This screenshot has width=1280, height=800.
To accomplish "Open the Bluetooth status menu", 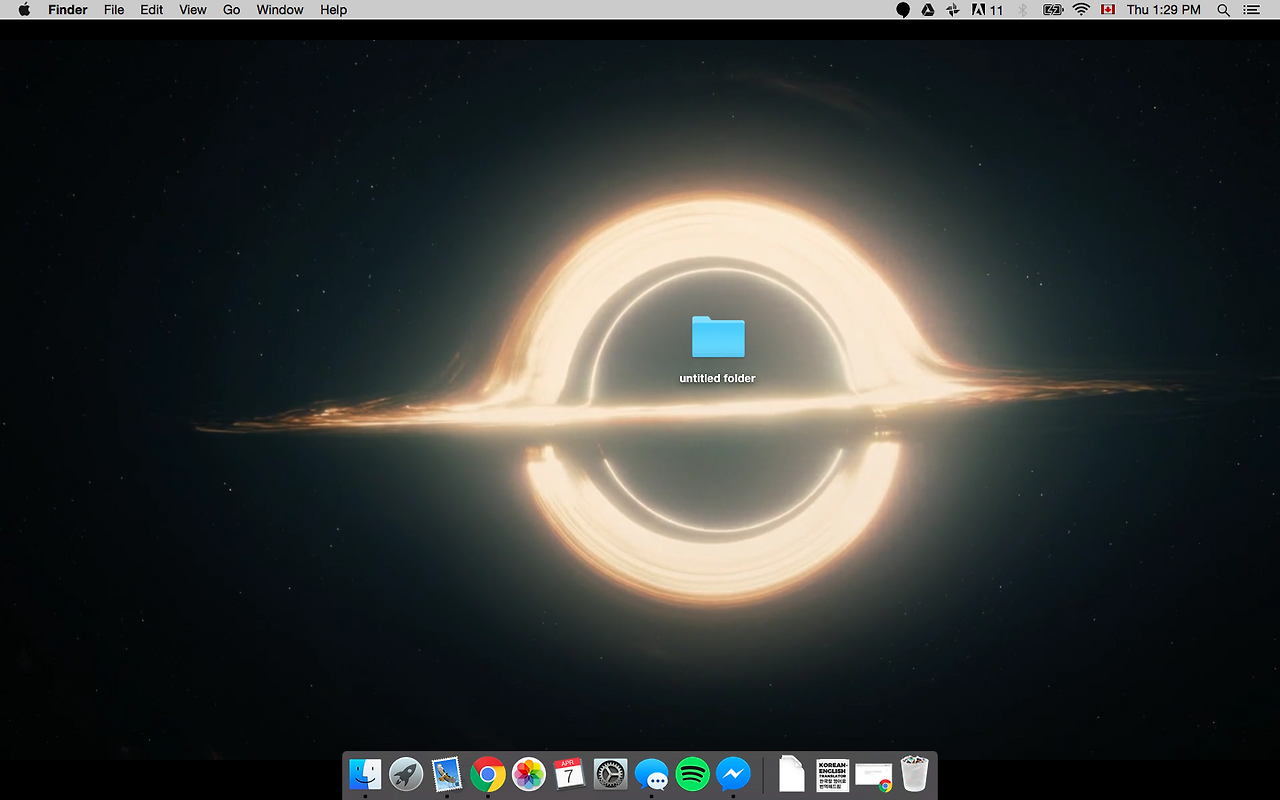I will [1022, 10].
